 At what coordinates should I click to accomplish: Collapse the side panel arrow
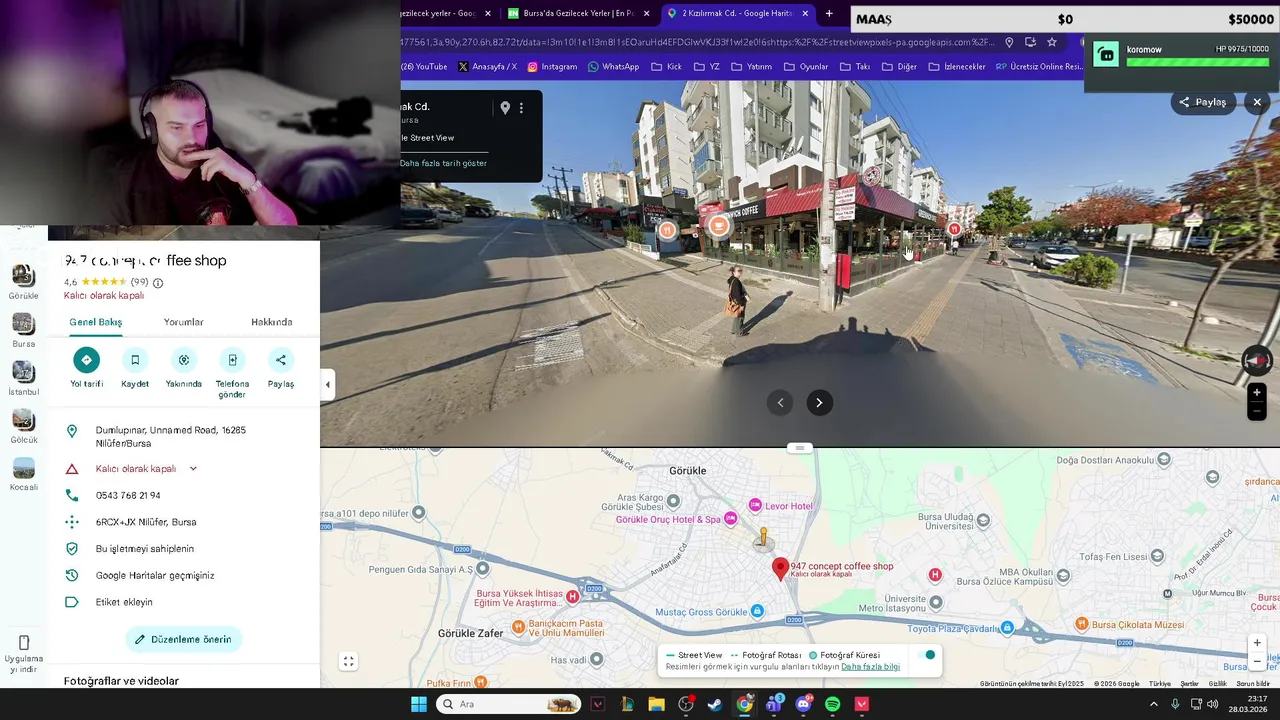tap(327, 384)
